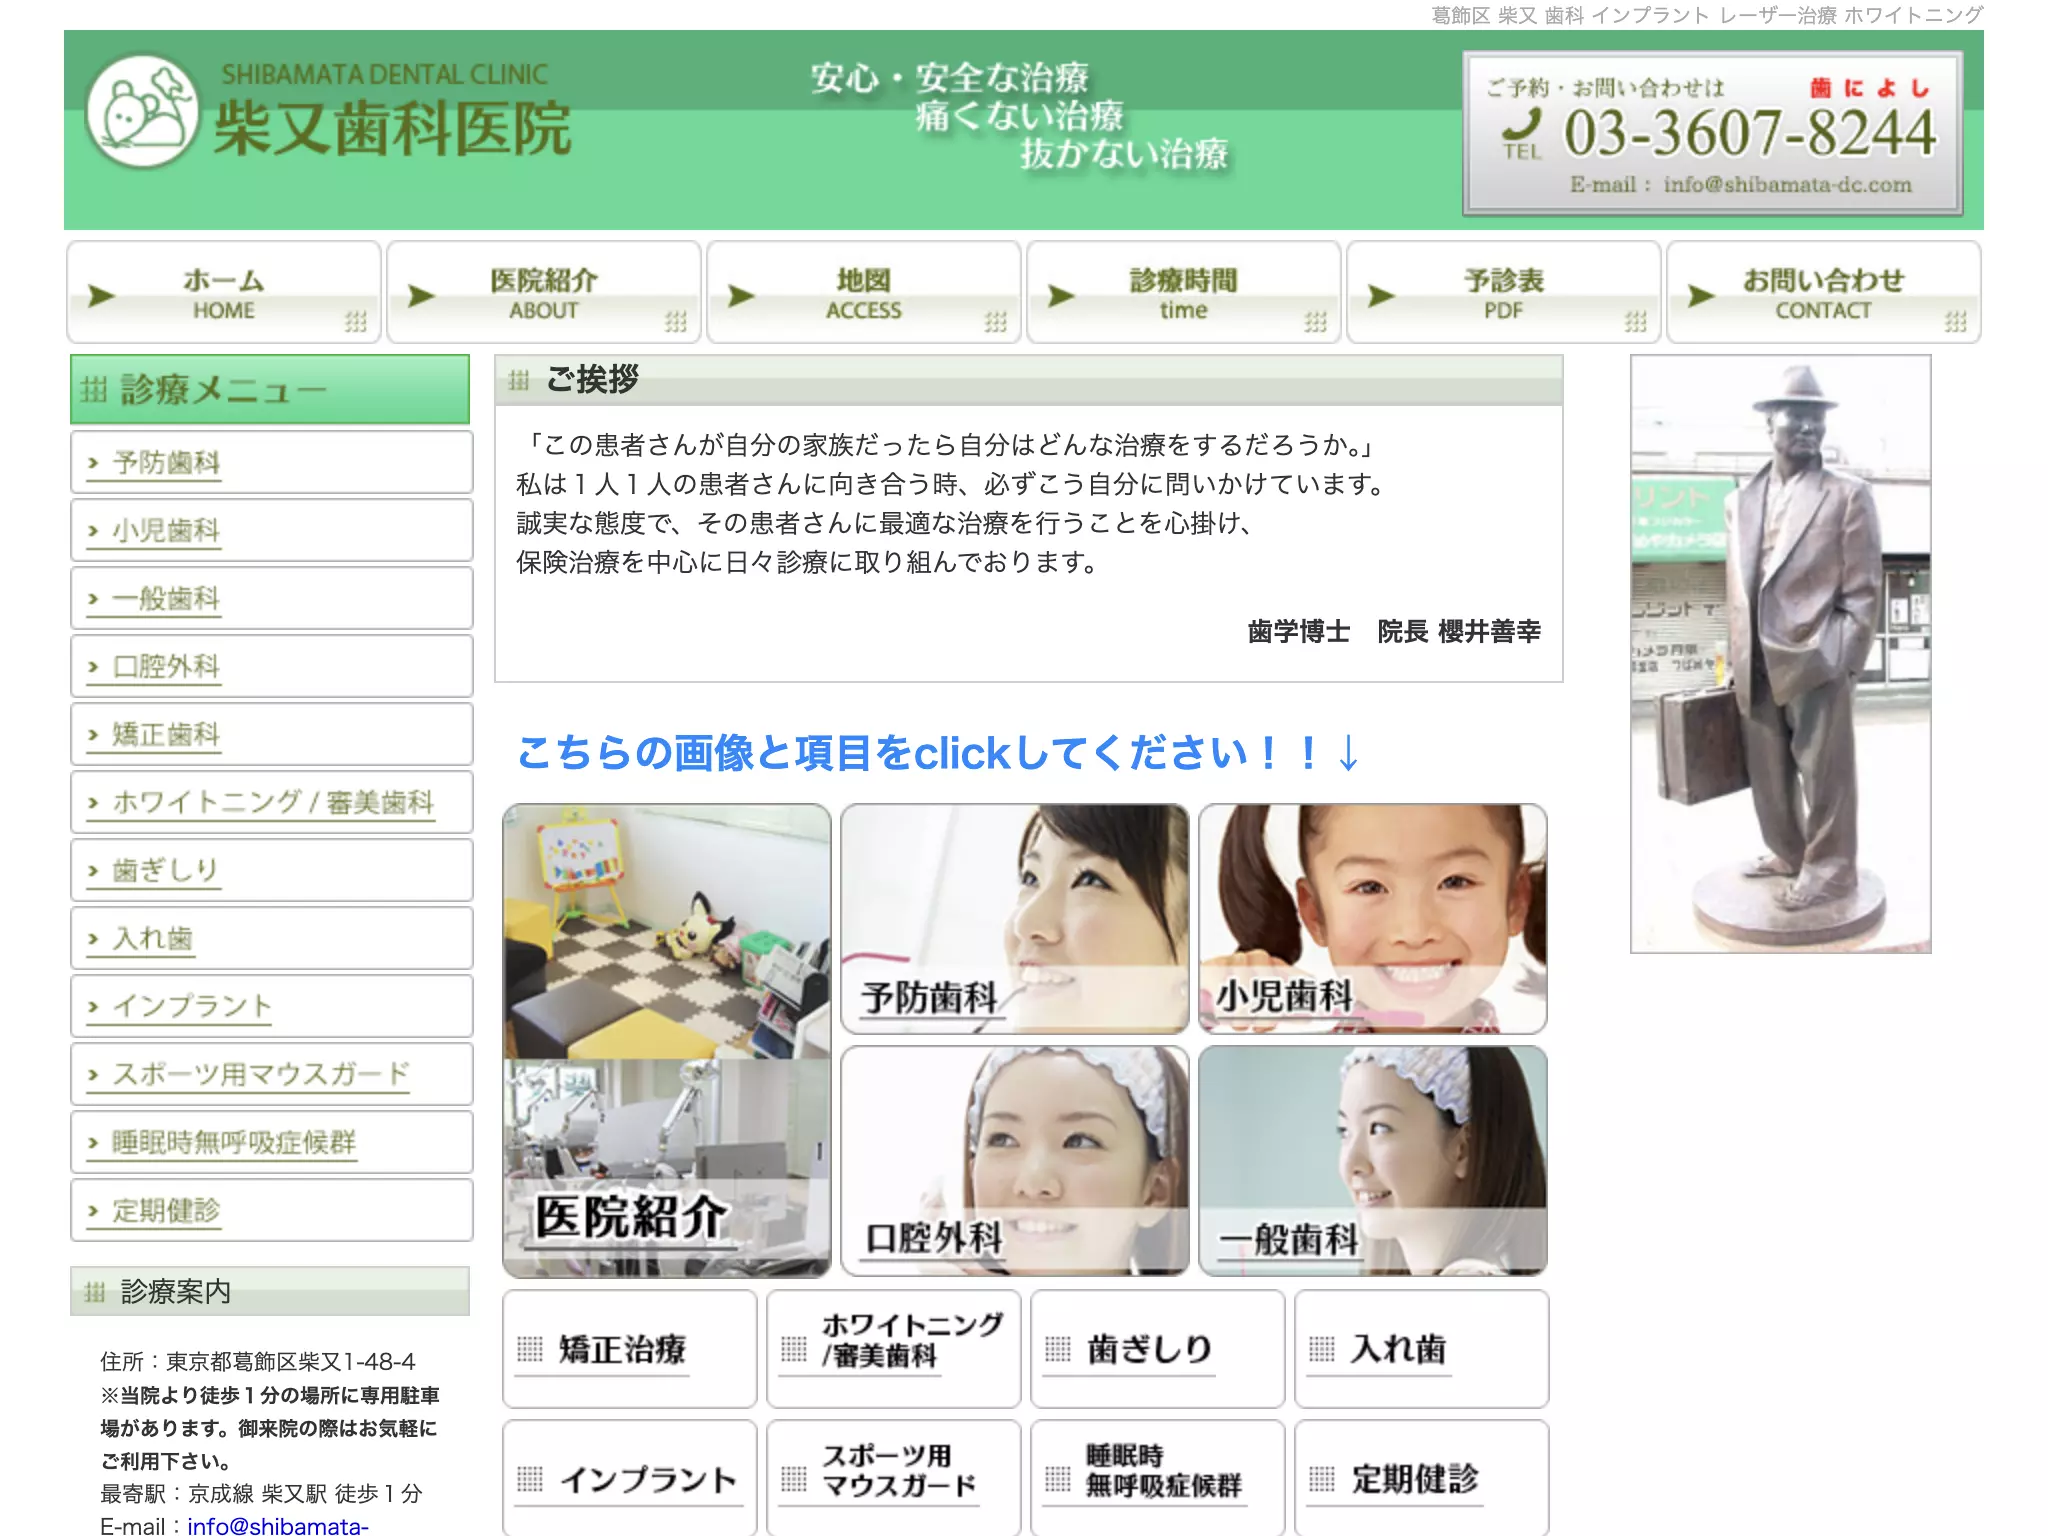Click the インプラント grid button
Image resolution: width=2048 pixels, height=1536 pixels.
(630, 1478)
